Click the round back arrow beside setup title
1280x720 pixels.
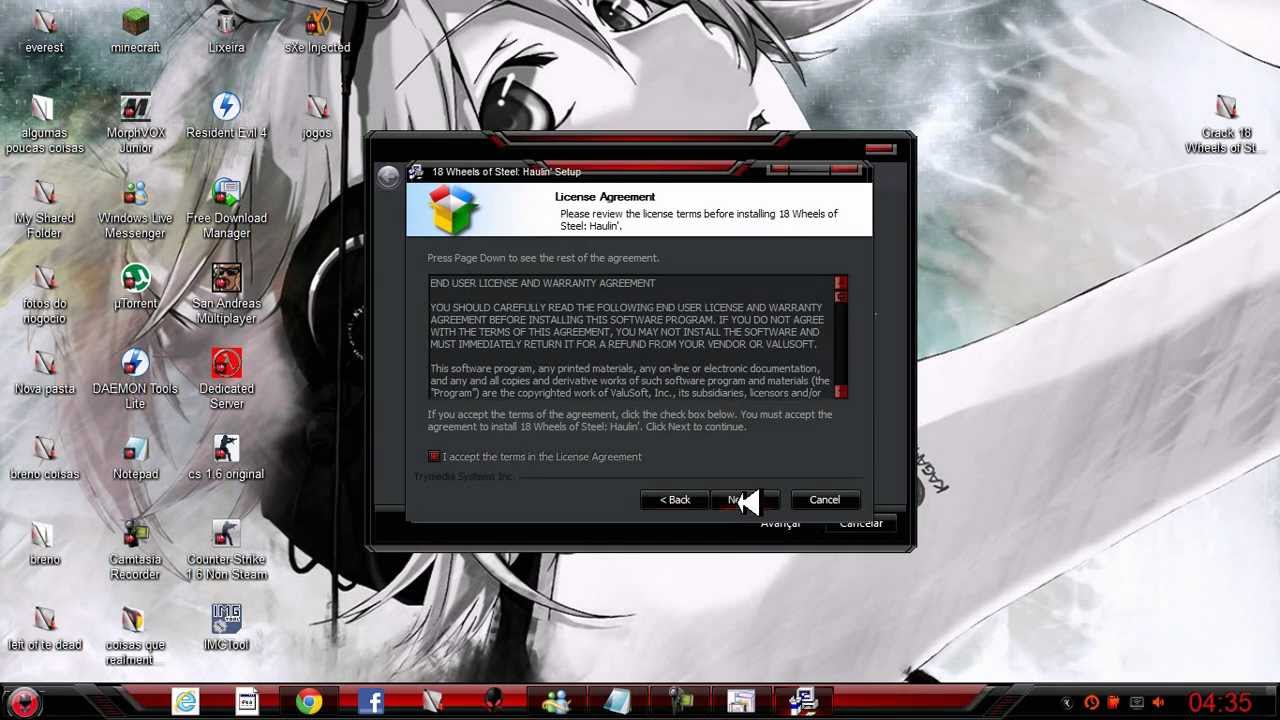(388, 176)
